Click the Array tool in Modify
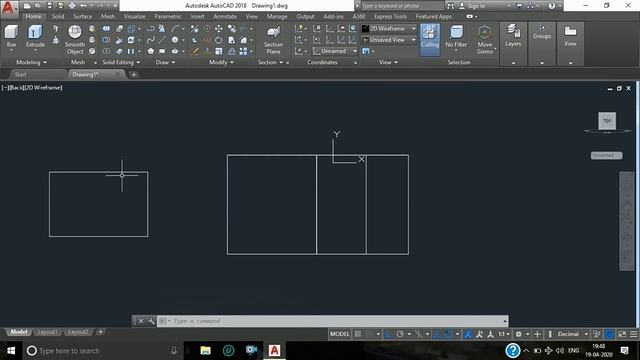This screenshot has width=640, height=360. (243, 51)
